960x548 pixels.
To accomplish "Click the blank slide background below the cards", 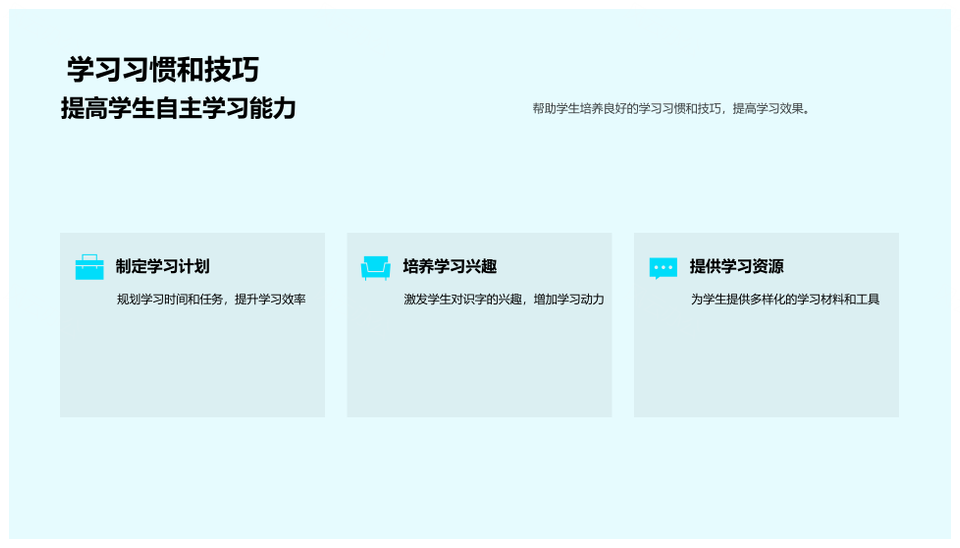I will pos(480,480).
